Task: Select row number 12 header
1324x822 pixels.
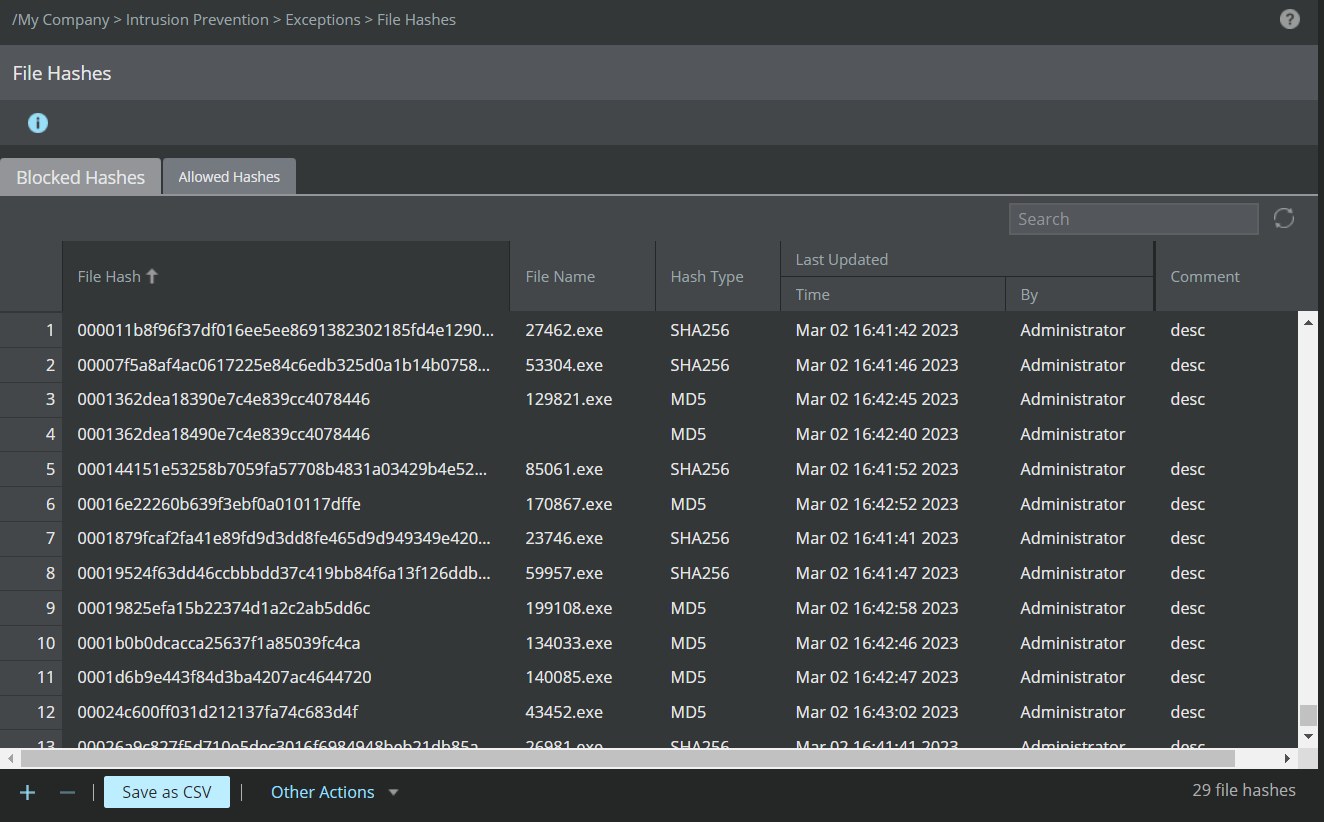Action: (31, 712)
